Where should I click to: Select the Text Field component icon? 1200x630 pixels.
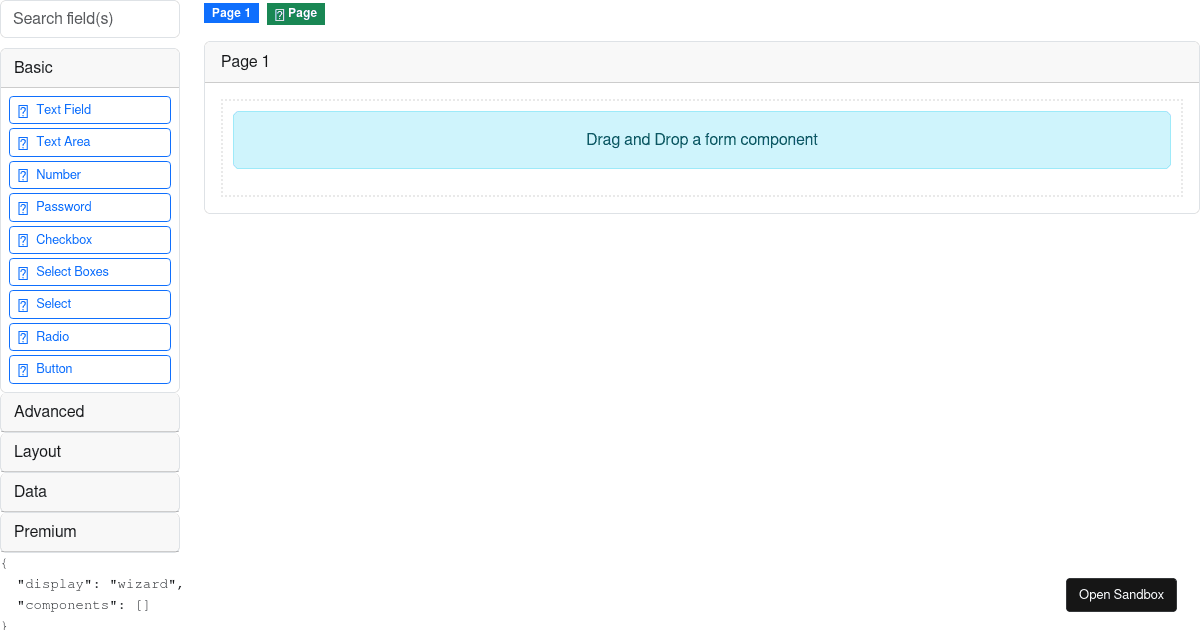coord(23,109)
